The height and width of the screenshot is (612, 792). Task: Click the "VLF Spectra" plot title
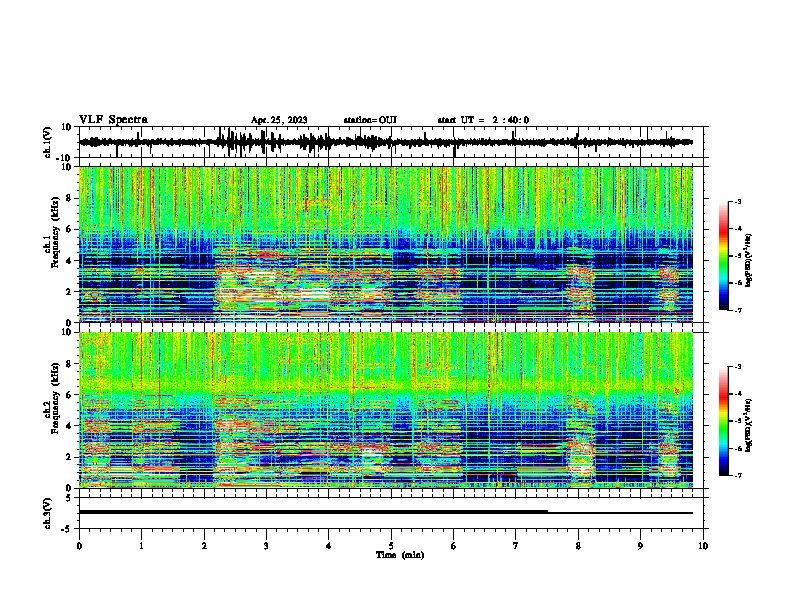coord(113,120)
